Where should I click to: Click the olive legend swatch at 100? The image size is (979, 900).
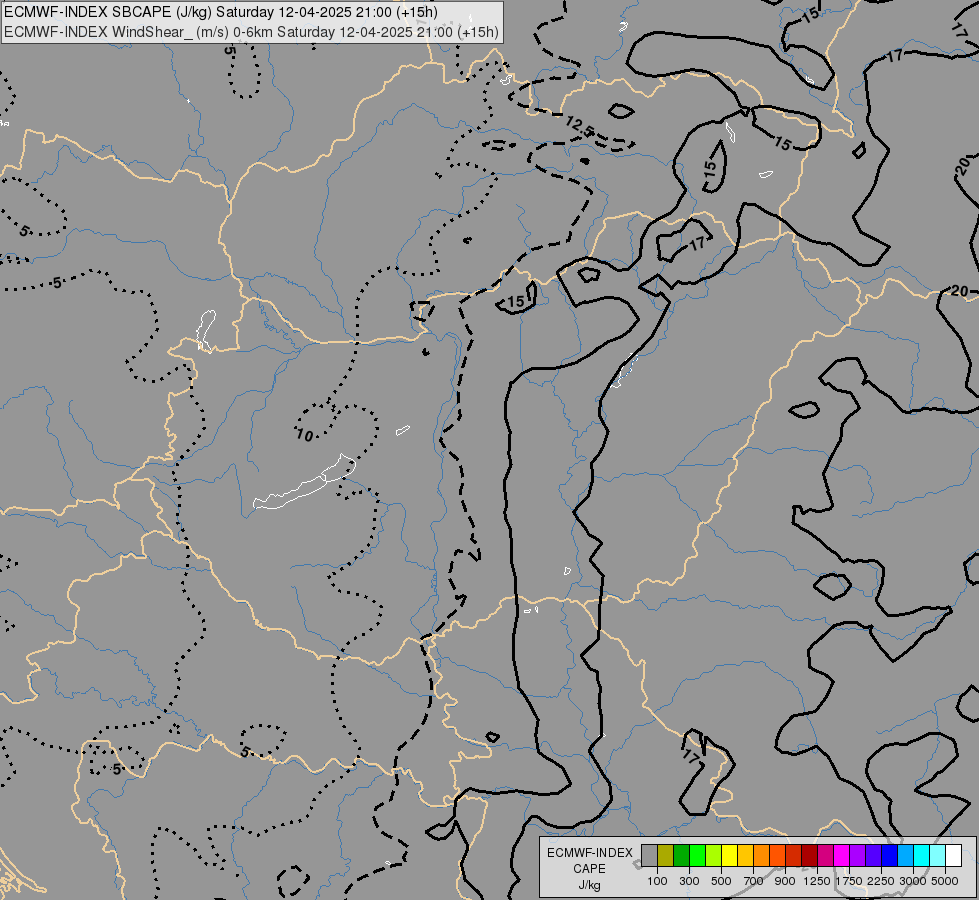point(666,855)
